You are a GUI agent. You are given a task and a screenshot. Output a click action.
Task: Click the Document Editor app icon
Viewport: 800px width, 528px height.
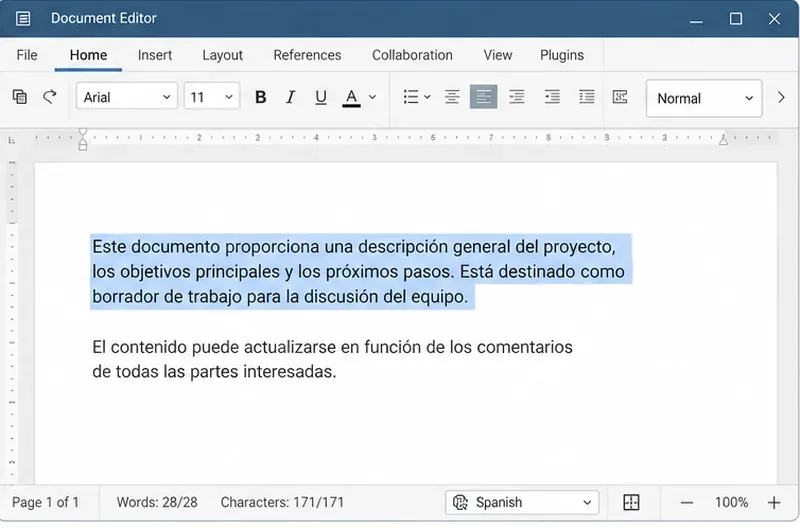point(23,19)
